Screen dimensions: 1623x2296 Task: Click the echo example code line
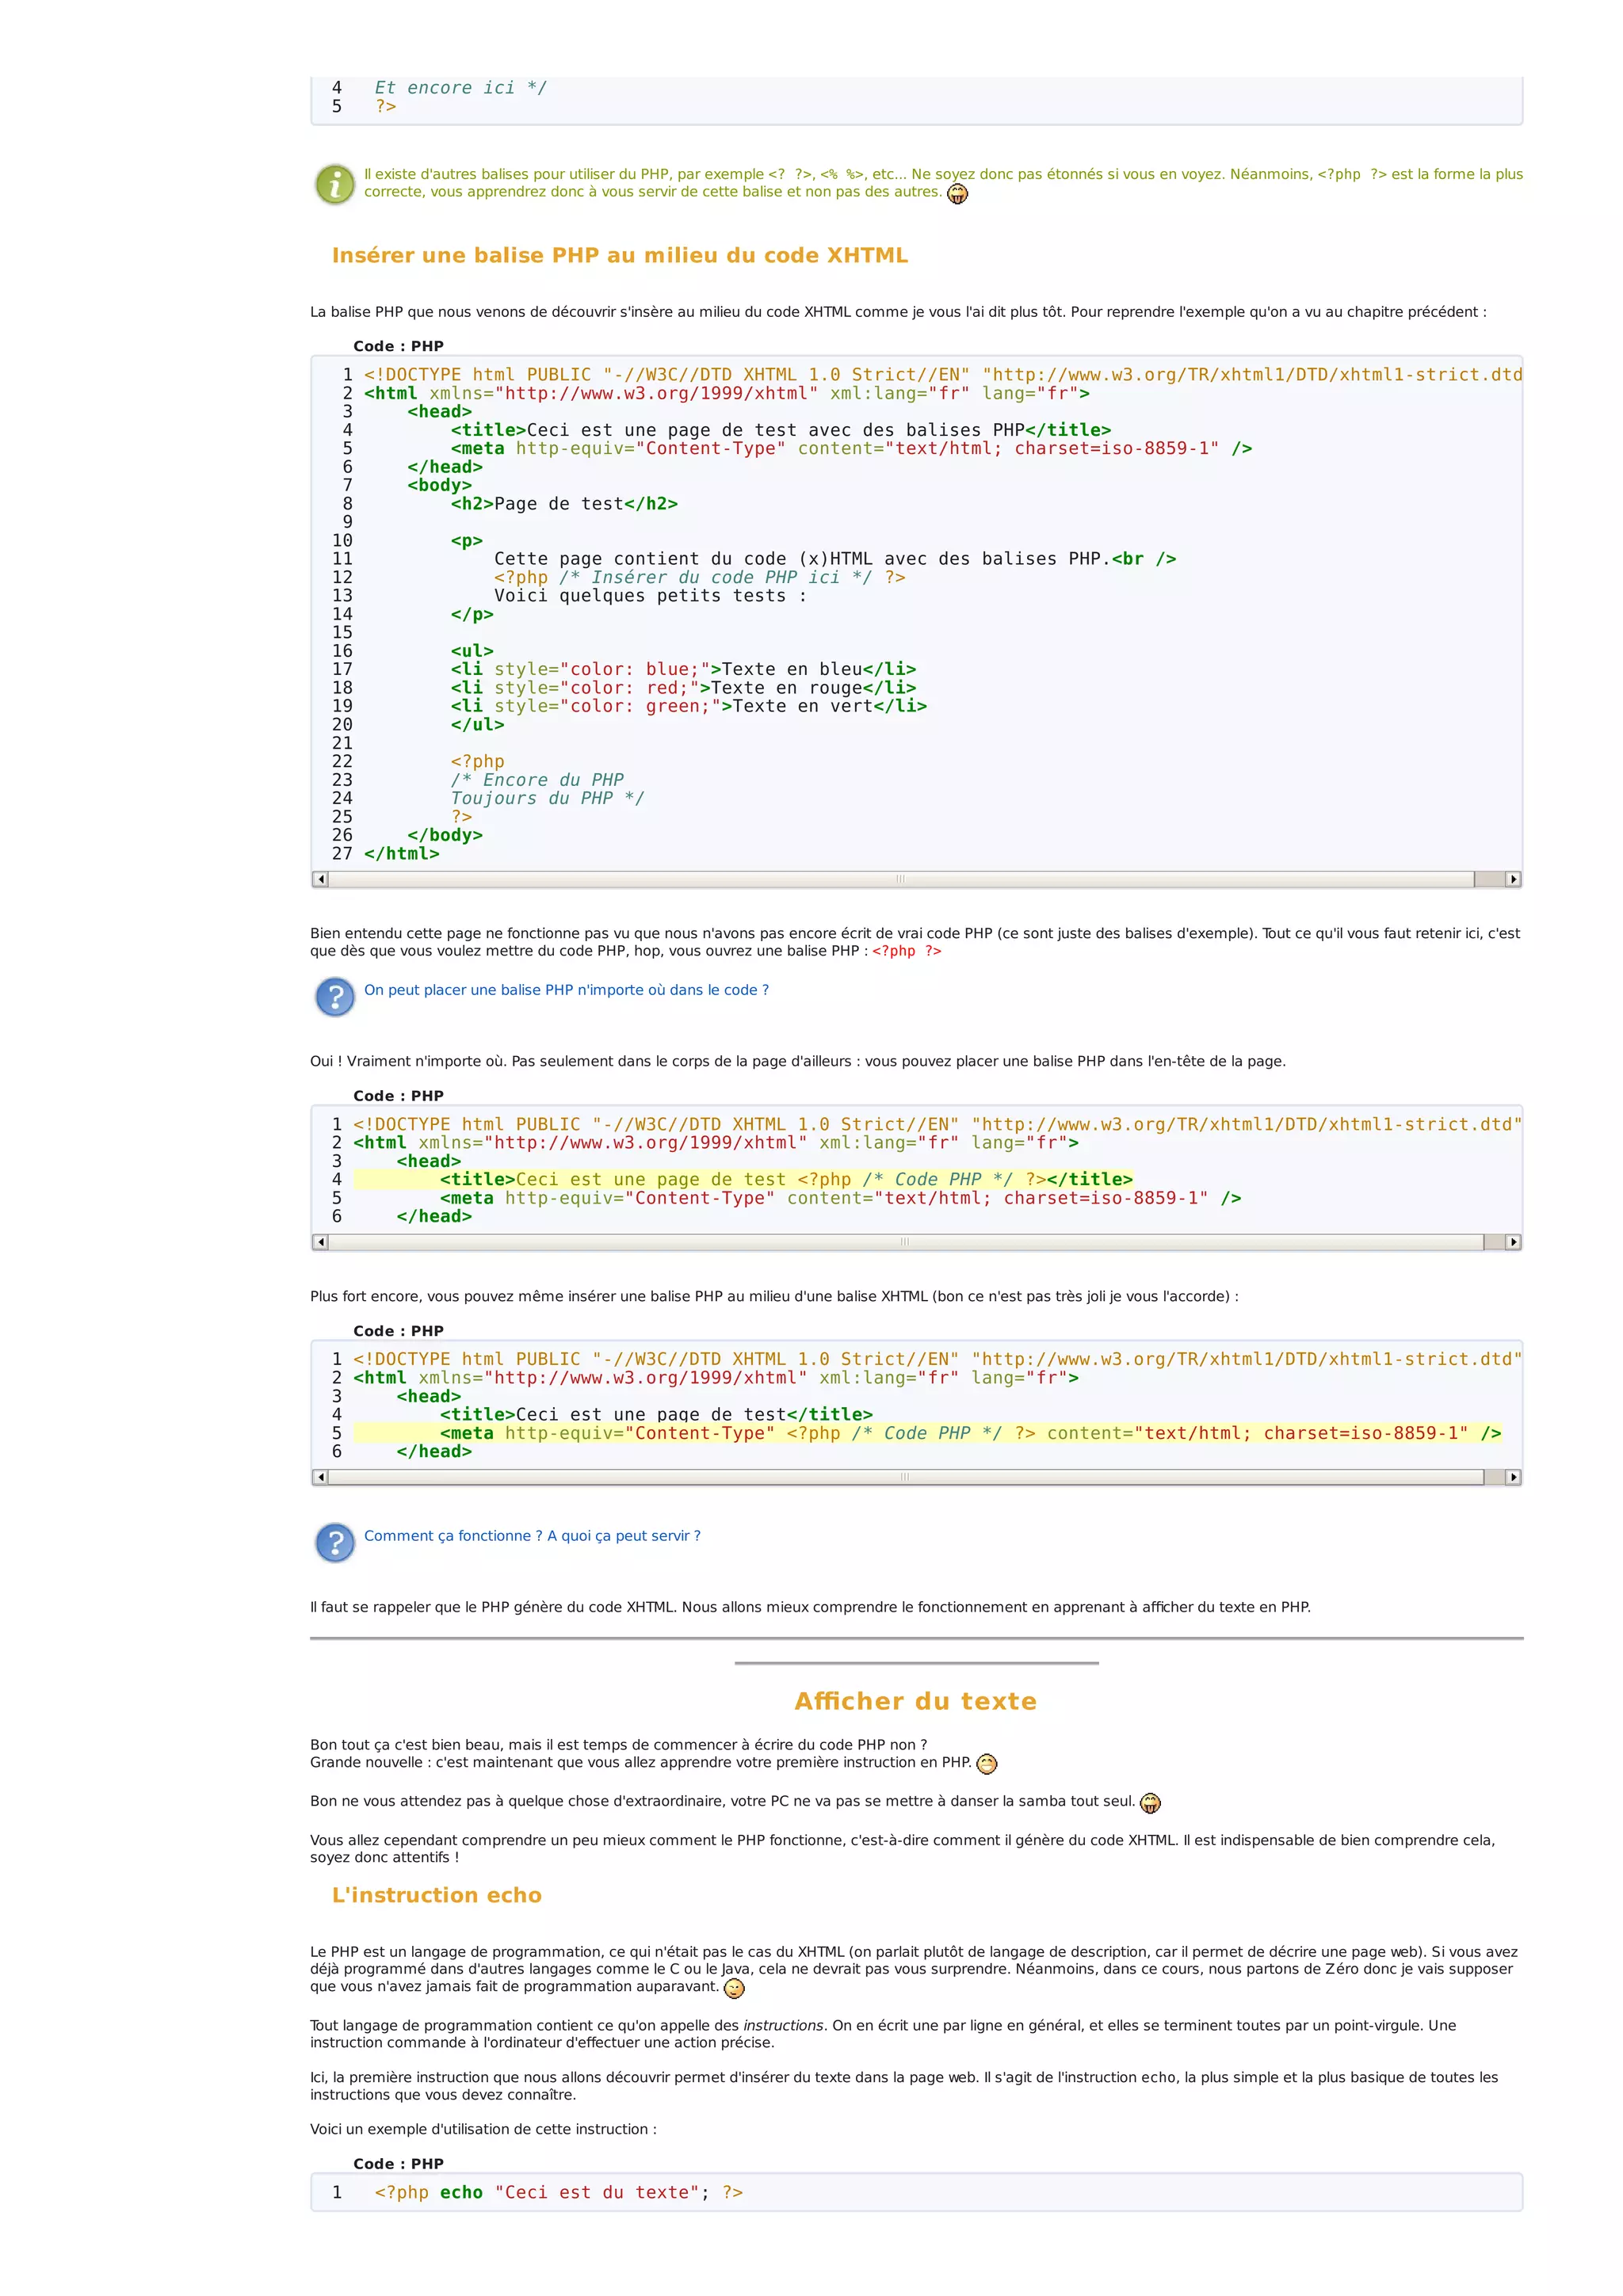558,2192
